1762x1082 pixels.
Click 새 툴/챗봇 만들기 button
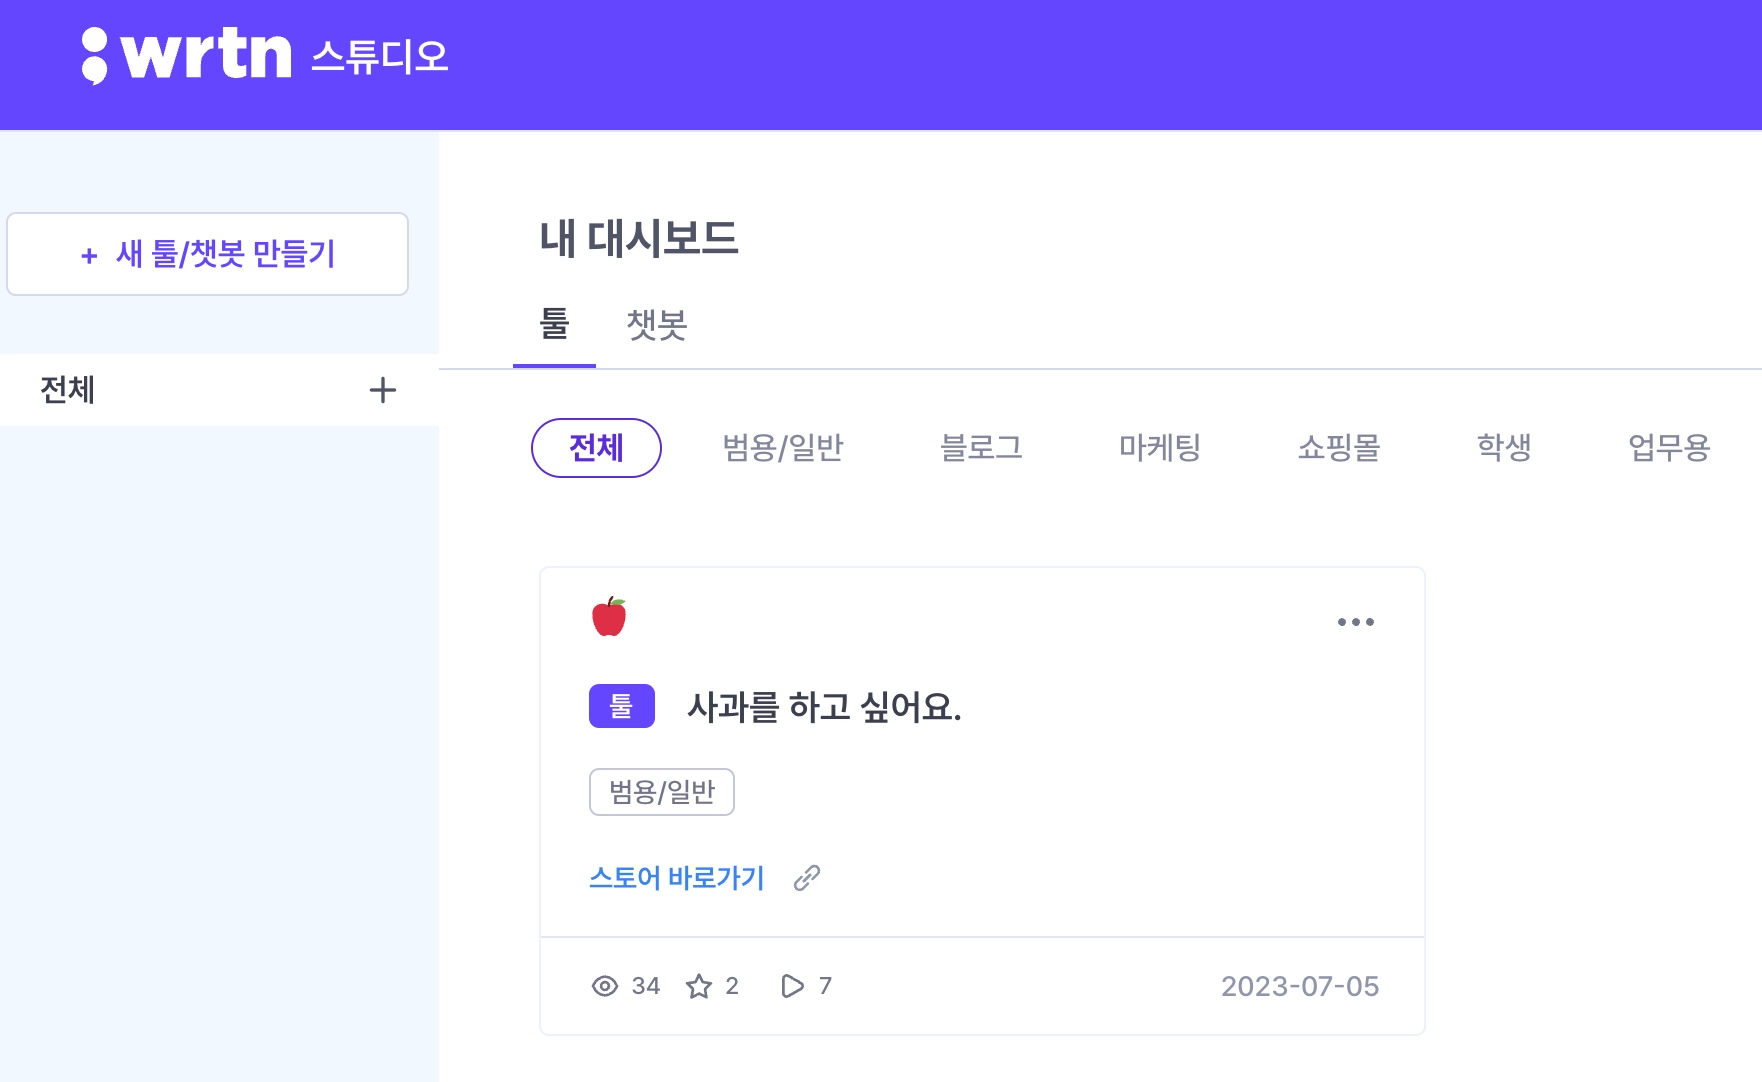208,254
